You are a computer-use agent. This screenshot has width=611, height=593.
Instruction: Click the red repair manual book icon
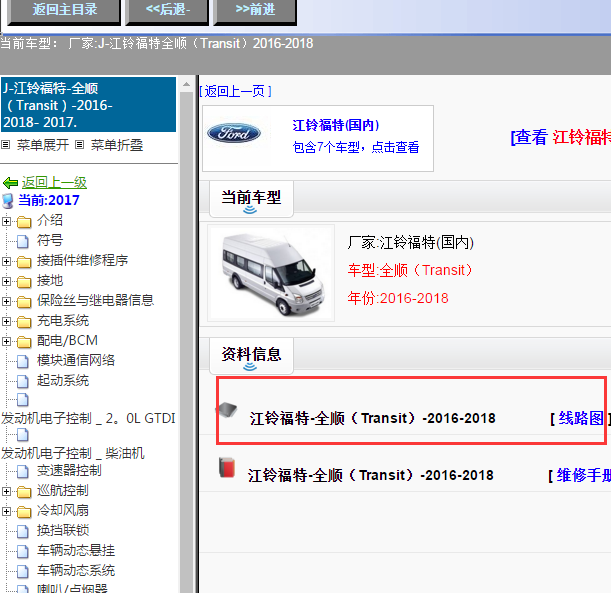(x=227, y=468)
